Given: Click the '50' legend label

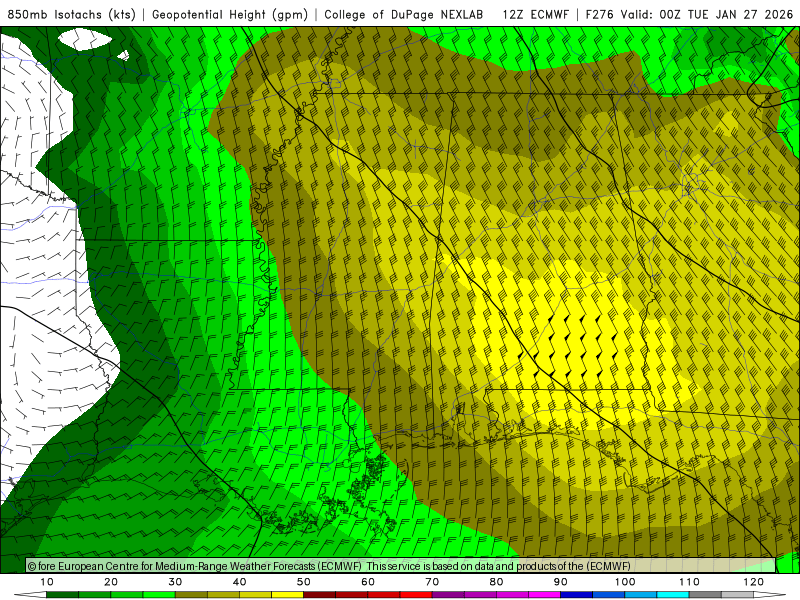Looking at the screenshot, I should (304, 582).
